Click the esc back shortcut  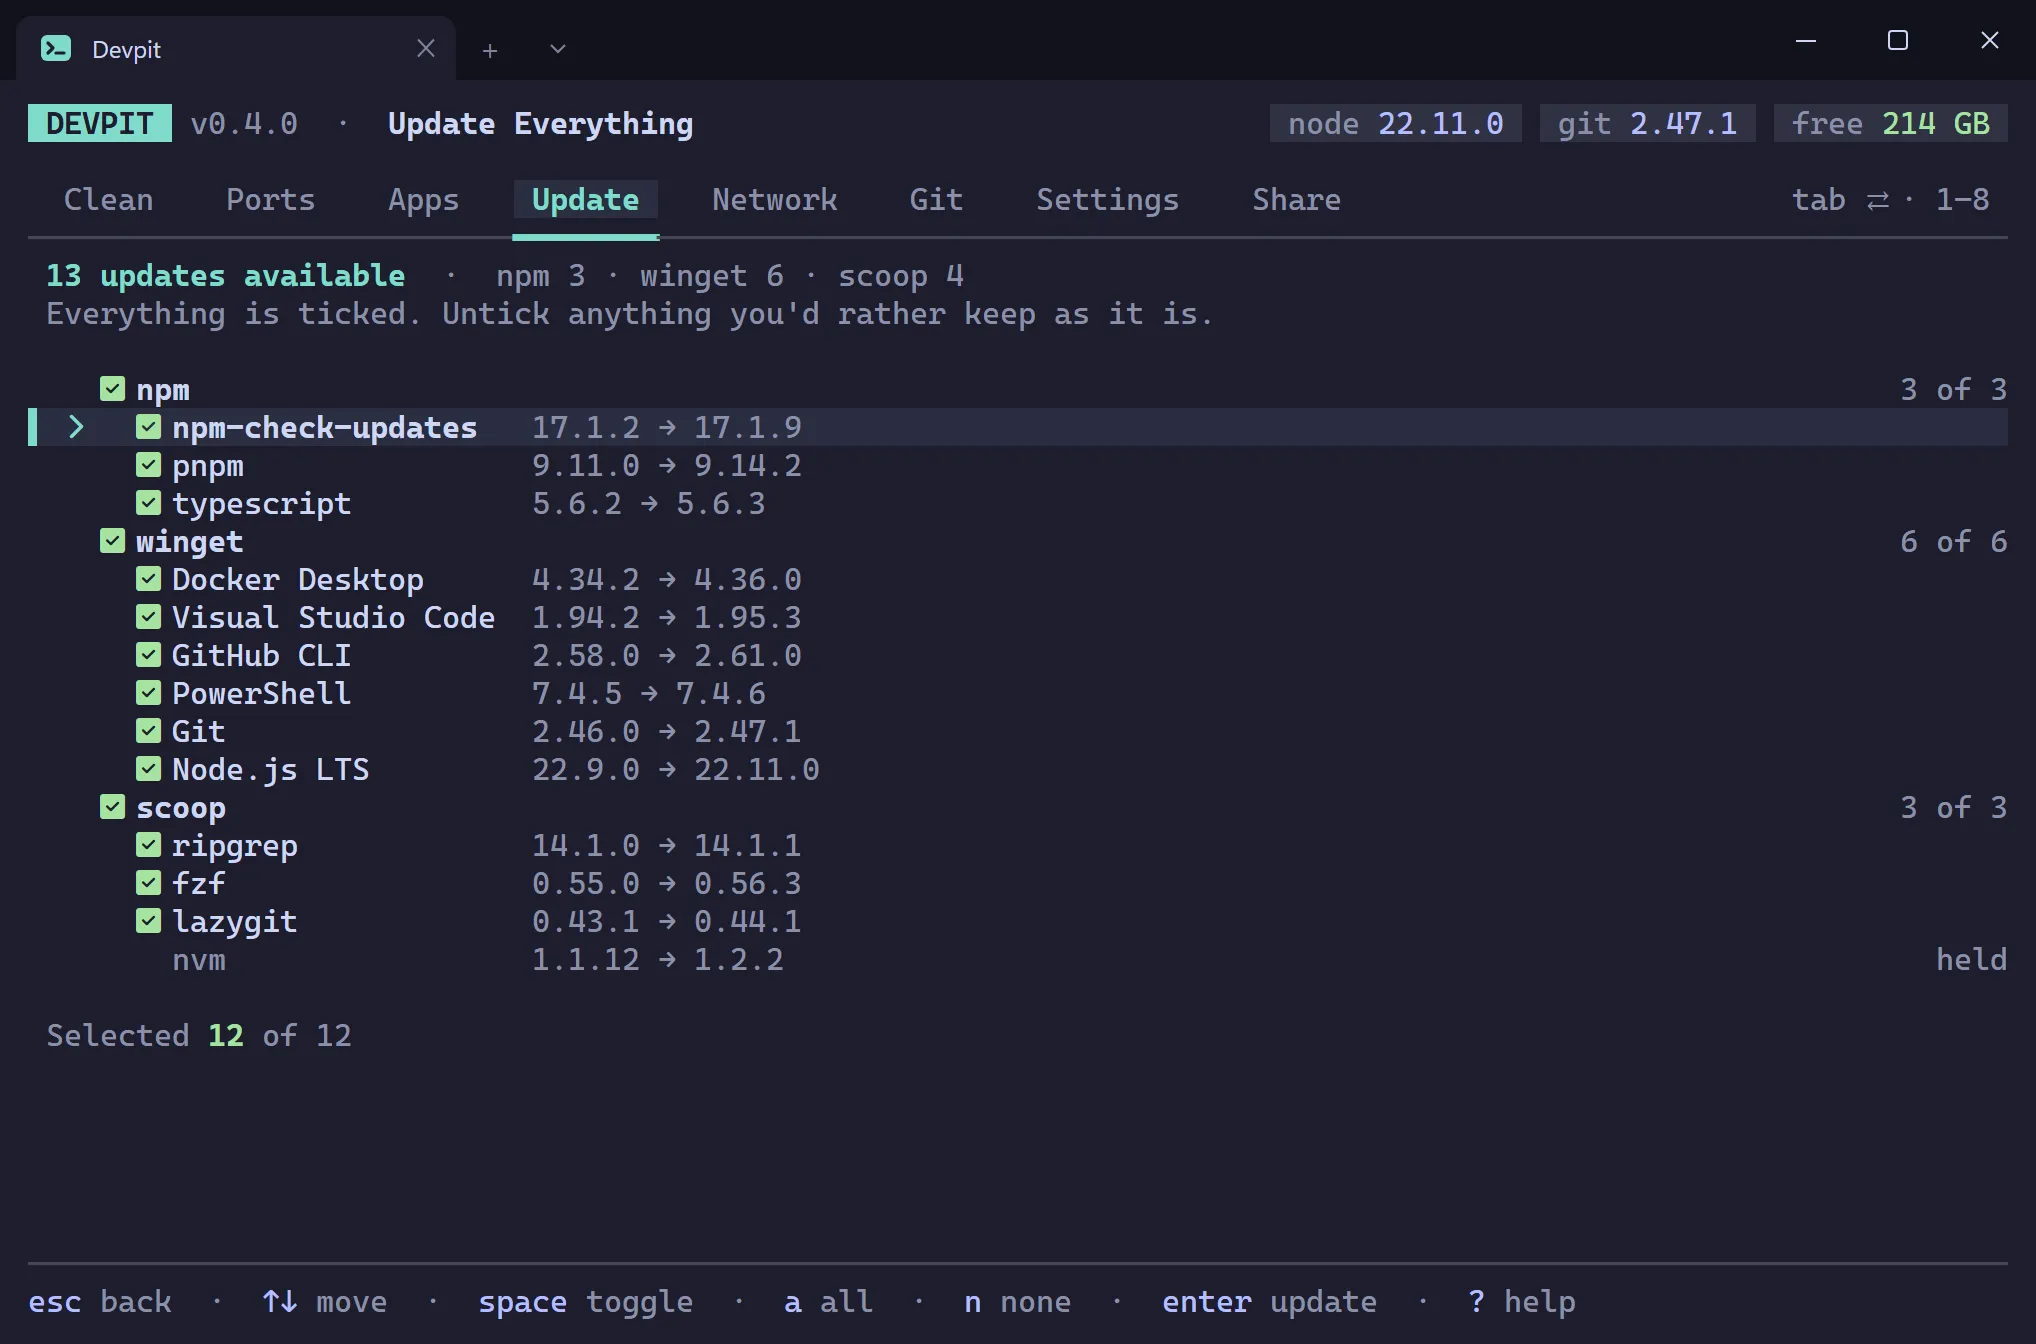(100, 1302)
